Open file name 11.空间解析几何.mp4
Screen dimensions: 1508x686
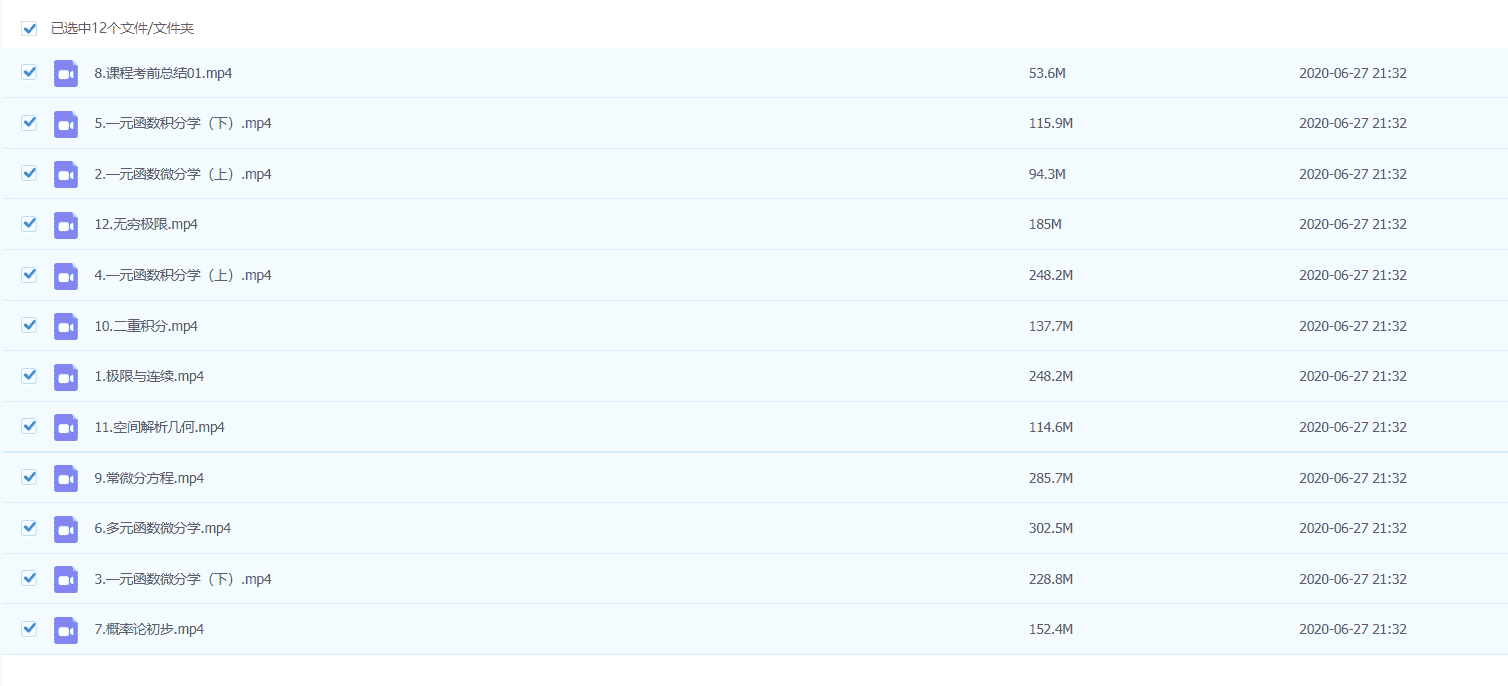[x=159, y=427]
